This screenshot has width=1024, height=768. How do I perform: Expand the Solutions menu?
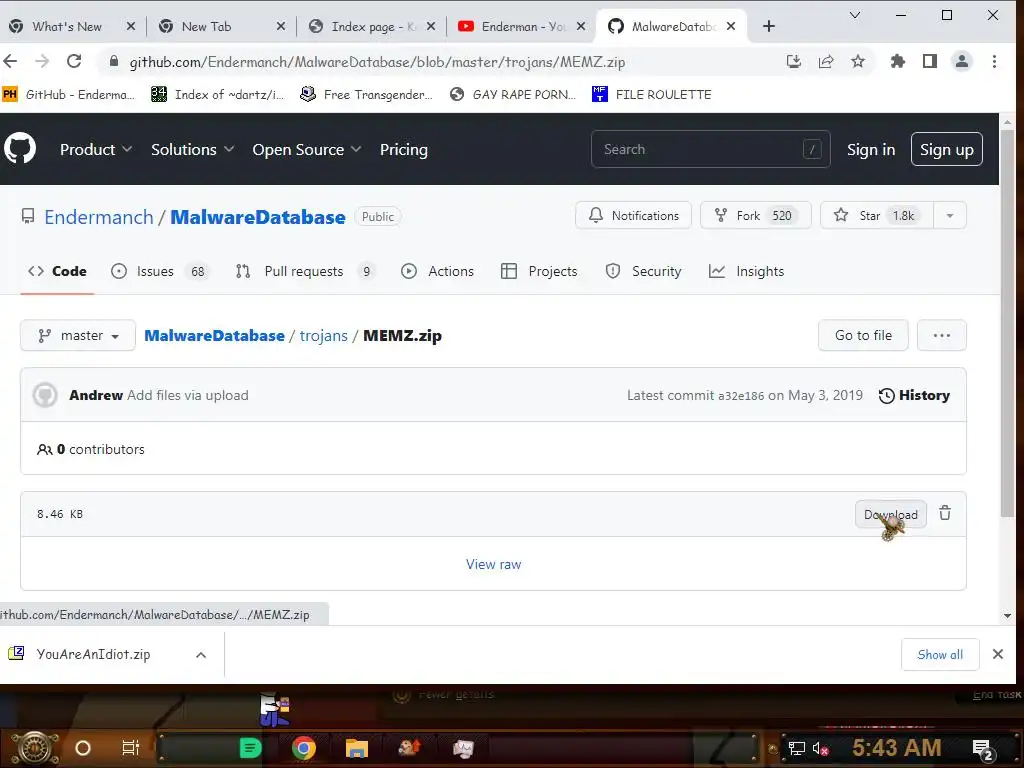point(193,150)
